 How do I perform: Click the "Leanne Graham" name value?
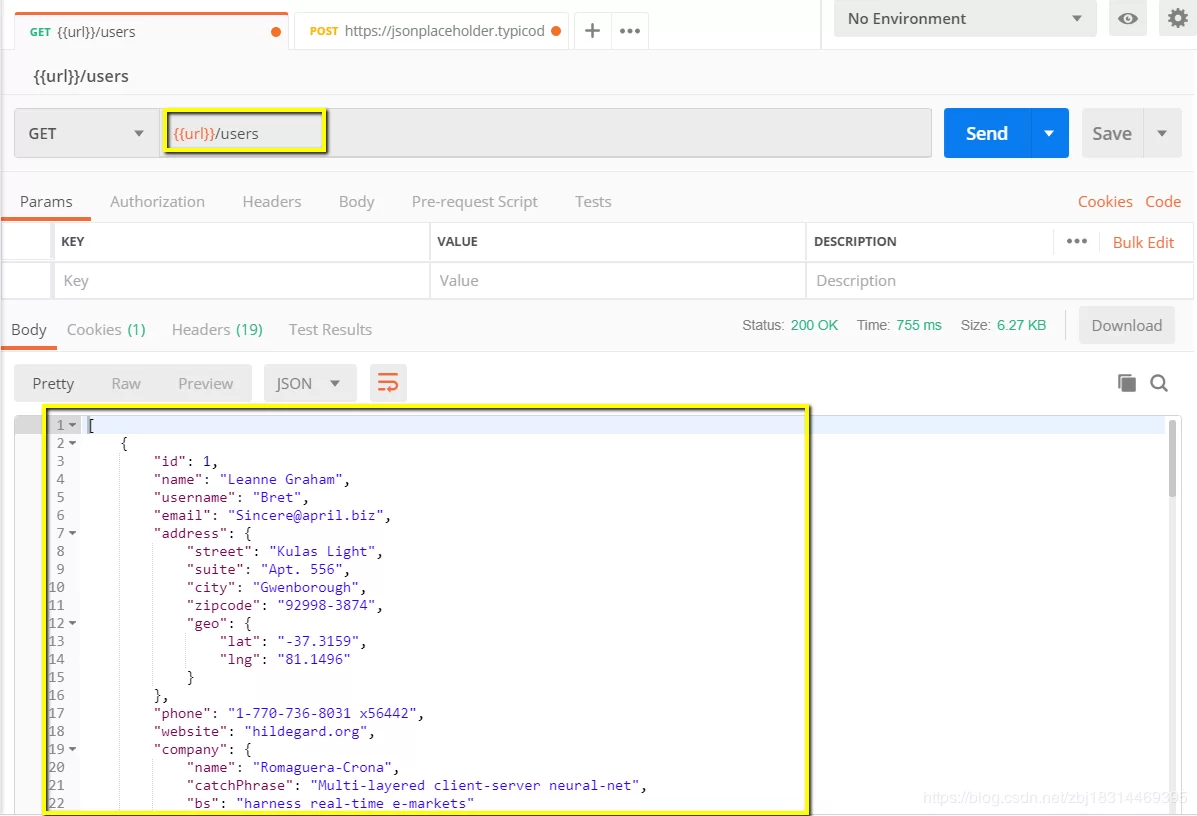click(281, 479)
